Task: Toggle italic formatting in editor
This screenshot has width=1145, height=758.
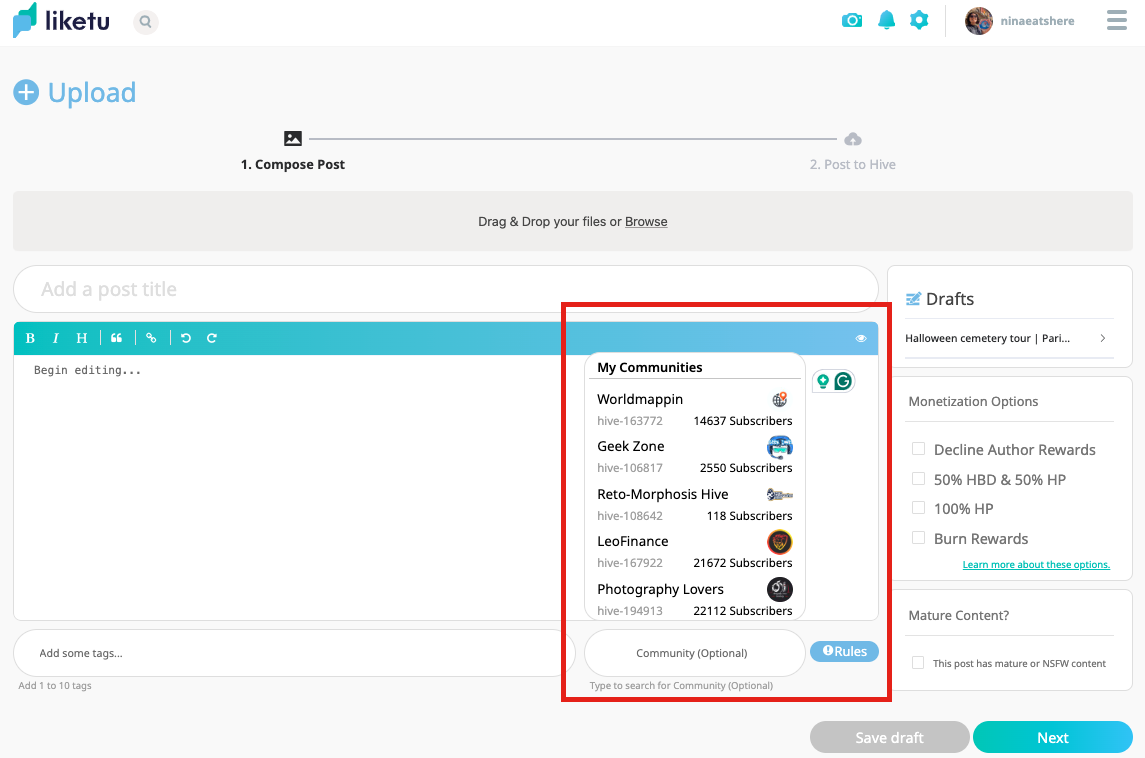Action: click(55, 338)
